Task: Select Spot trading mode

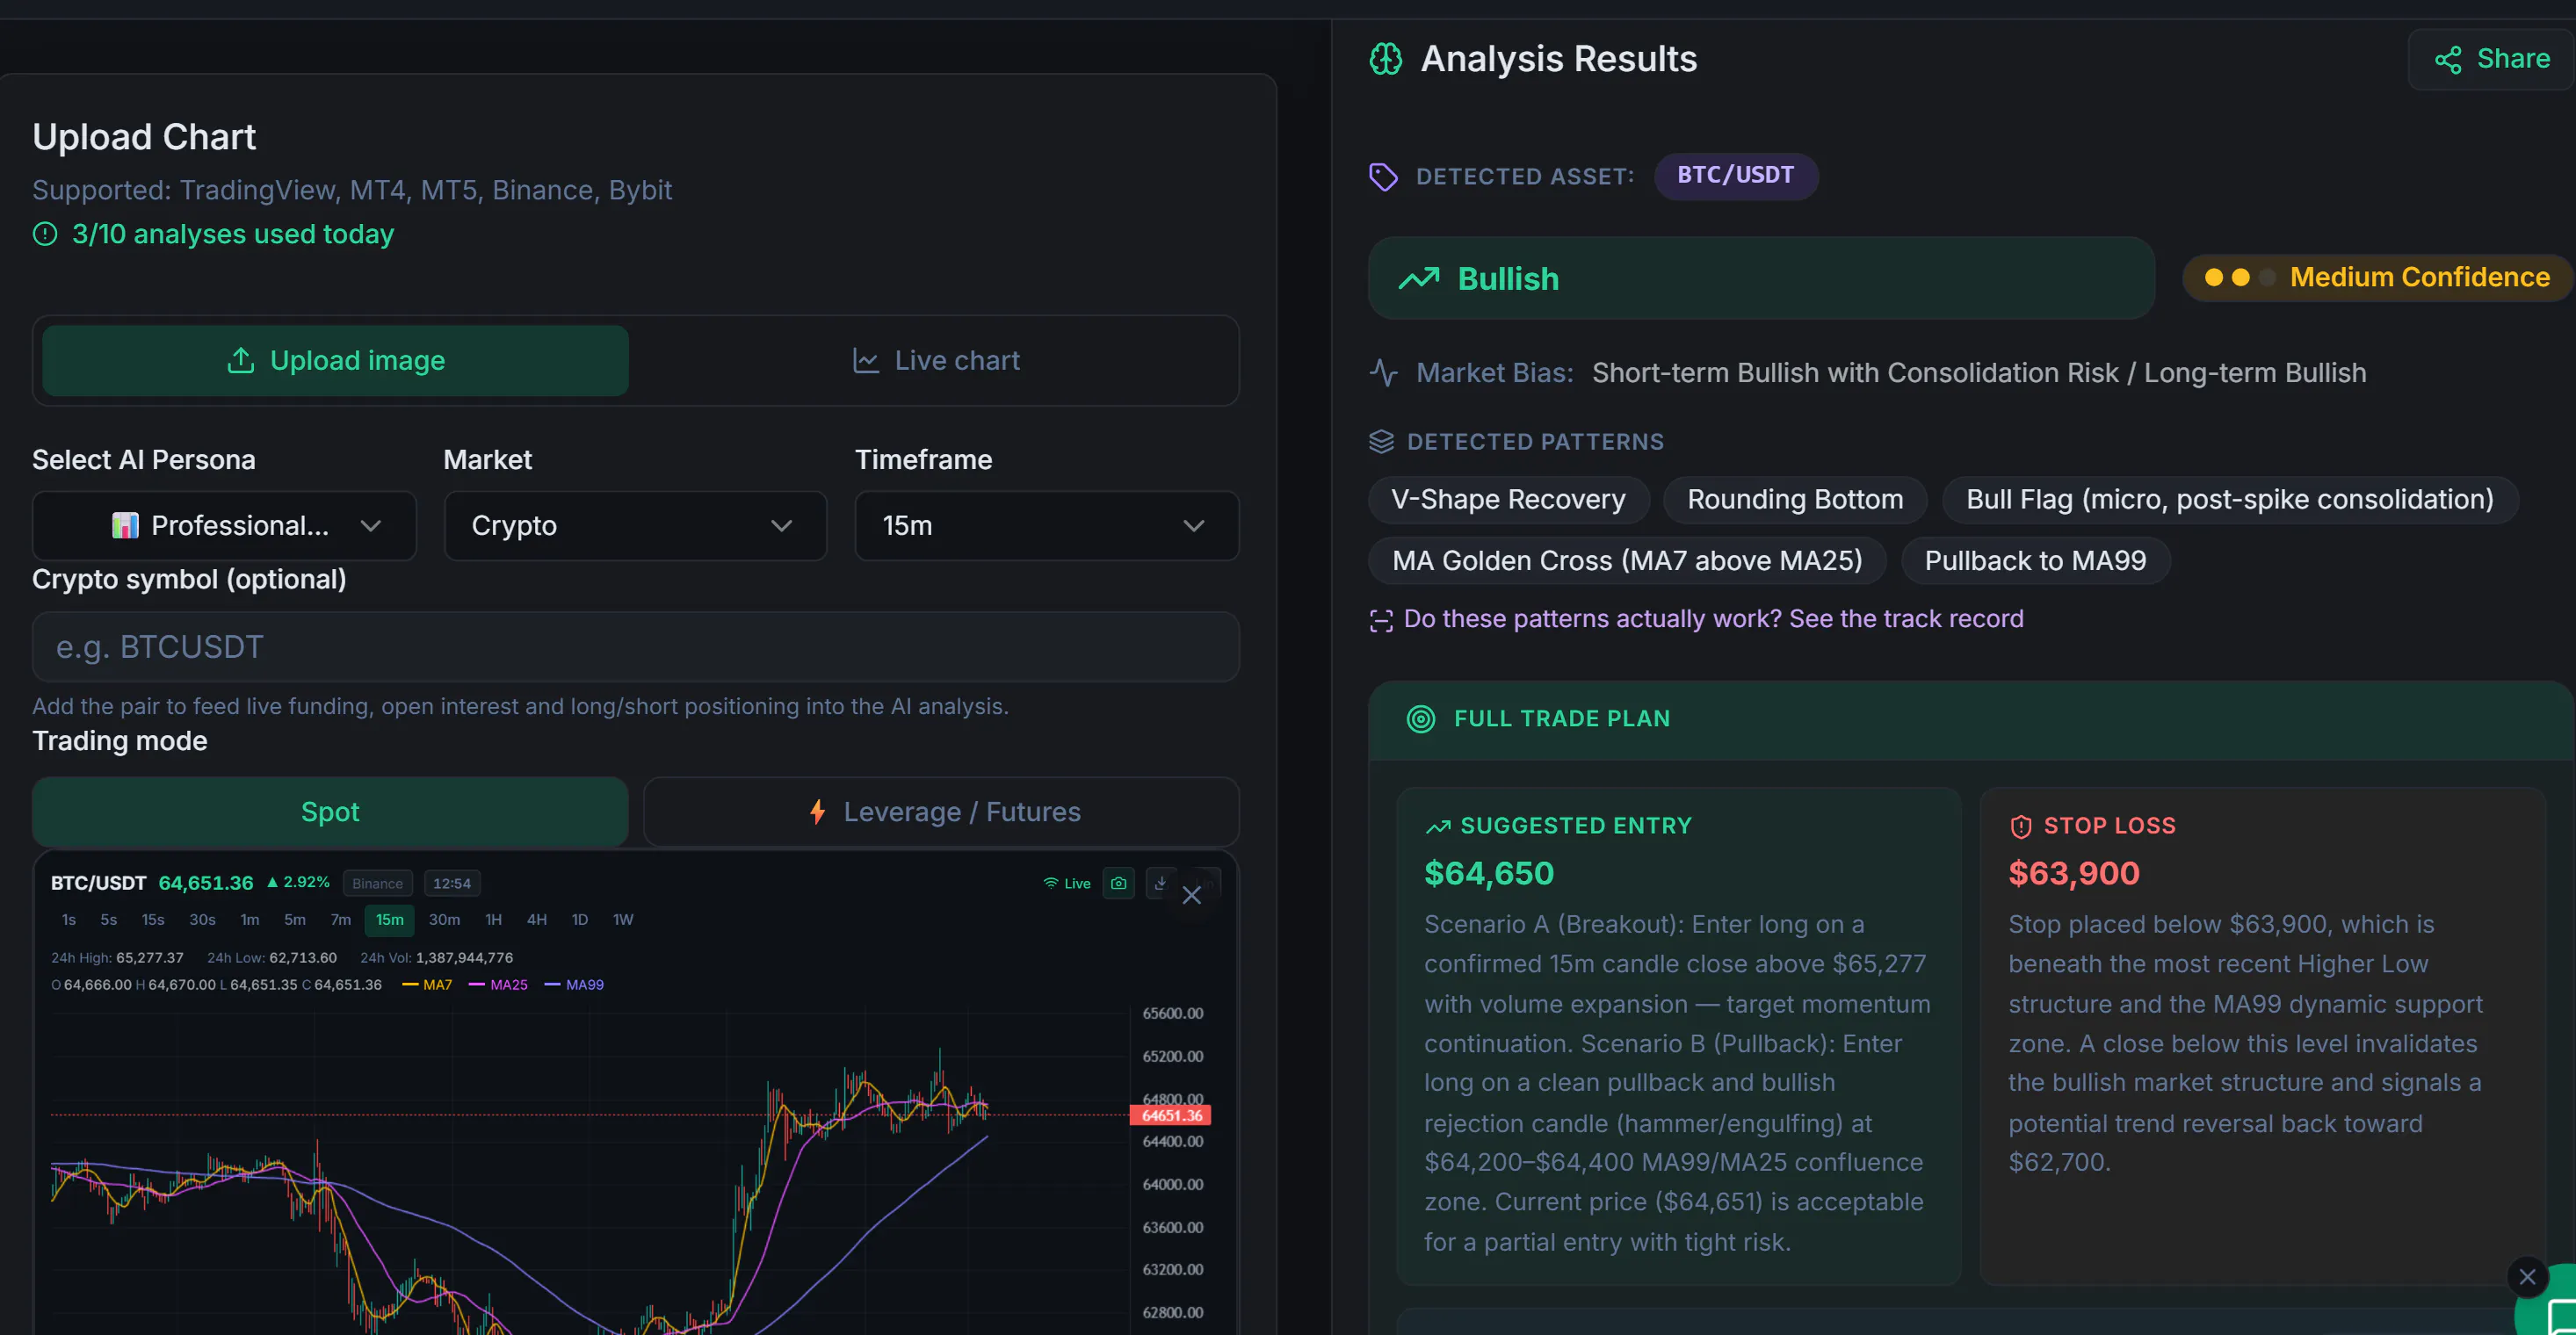Action: pyautogui.click(x=330, y=812)
